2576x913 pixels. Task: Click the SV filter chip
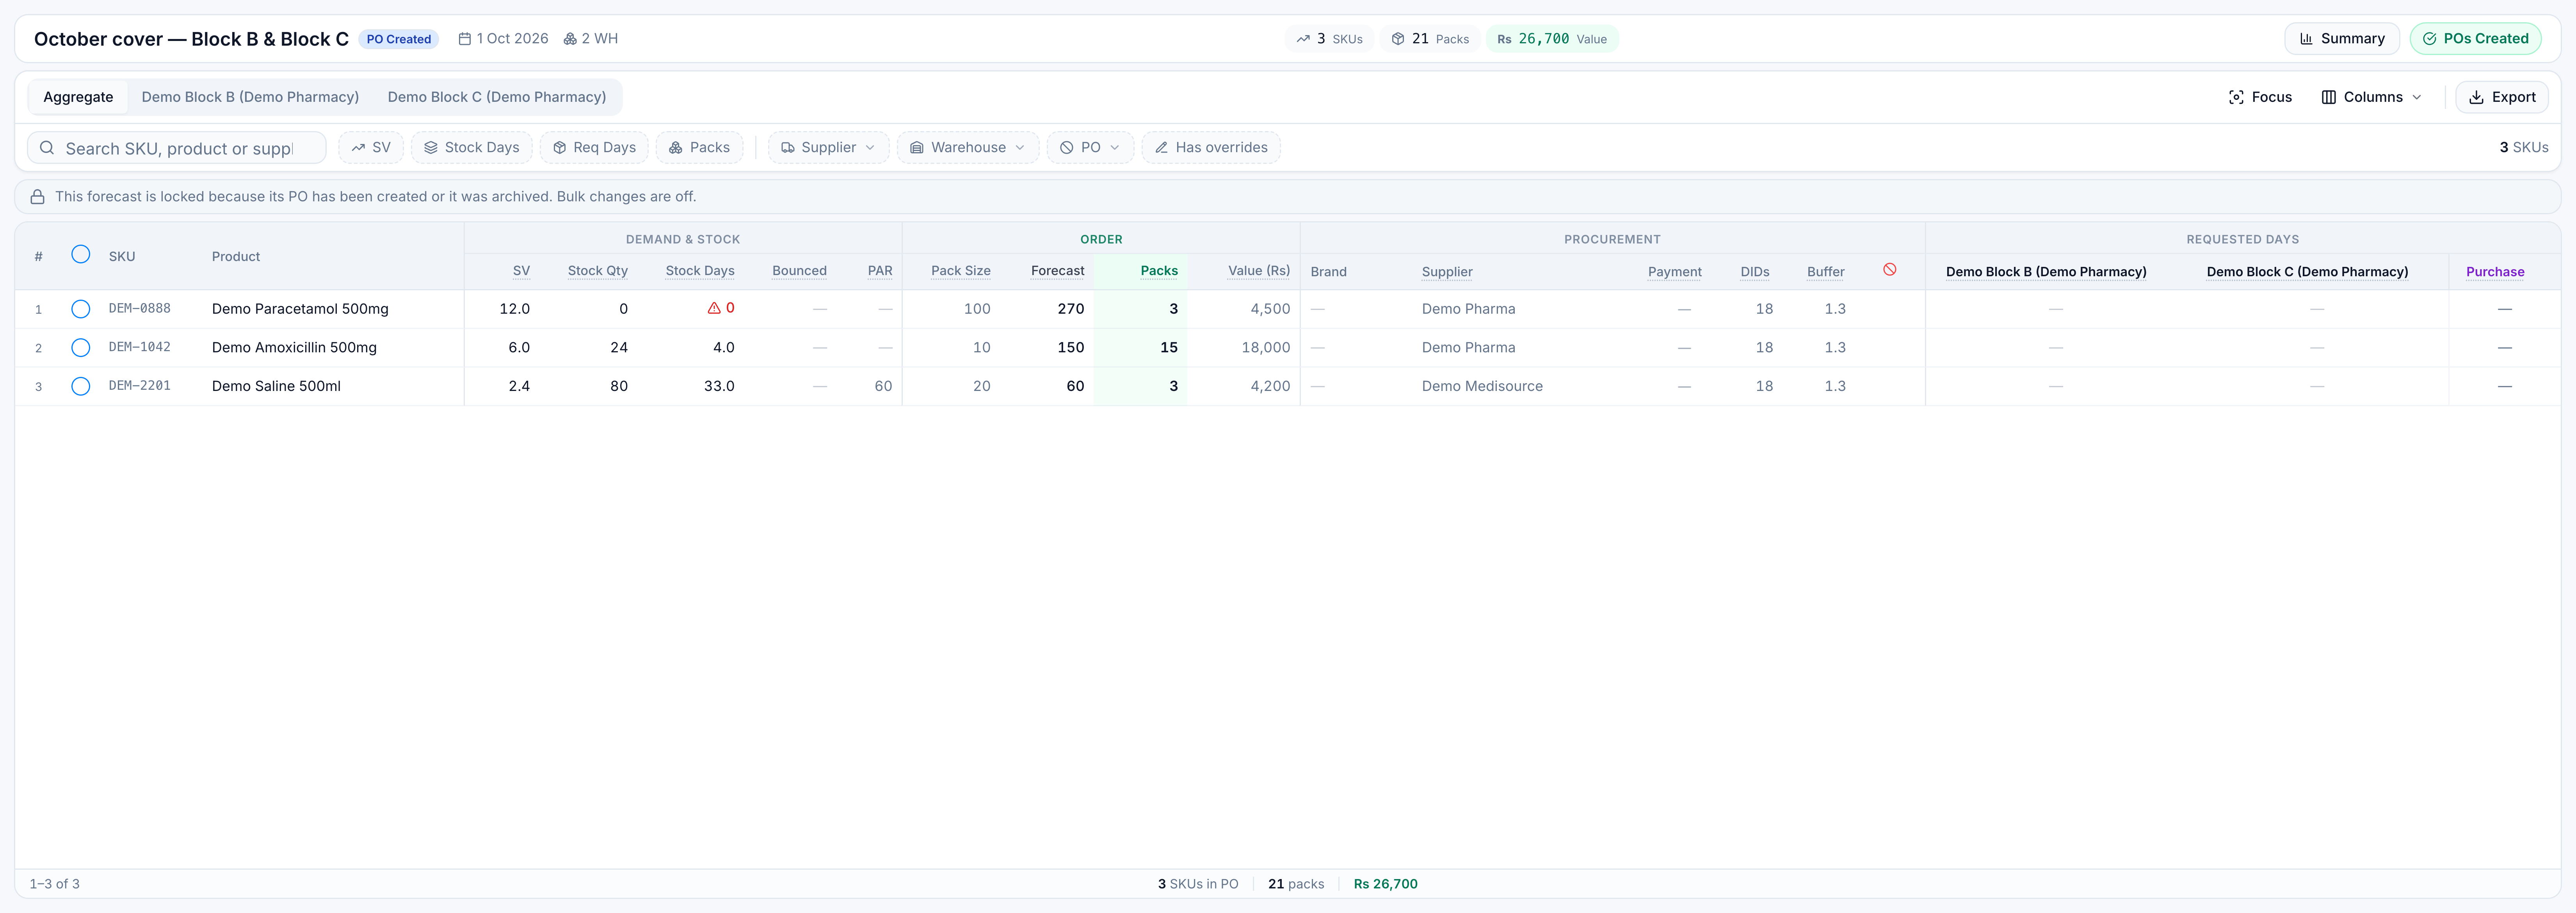371,148
